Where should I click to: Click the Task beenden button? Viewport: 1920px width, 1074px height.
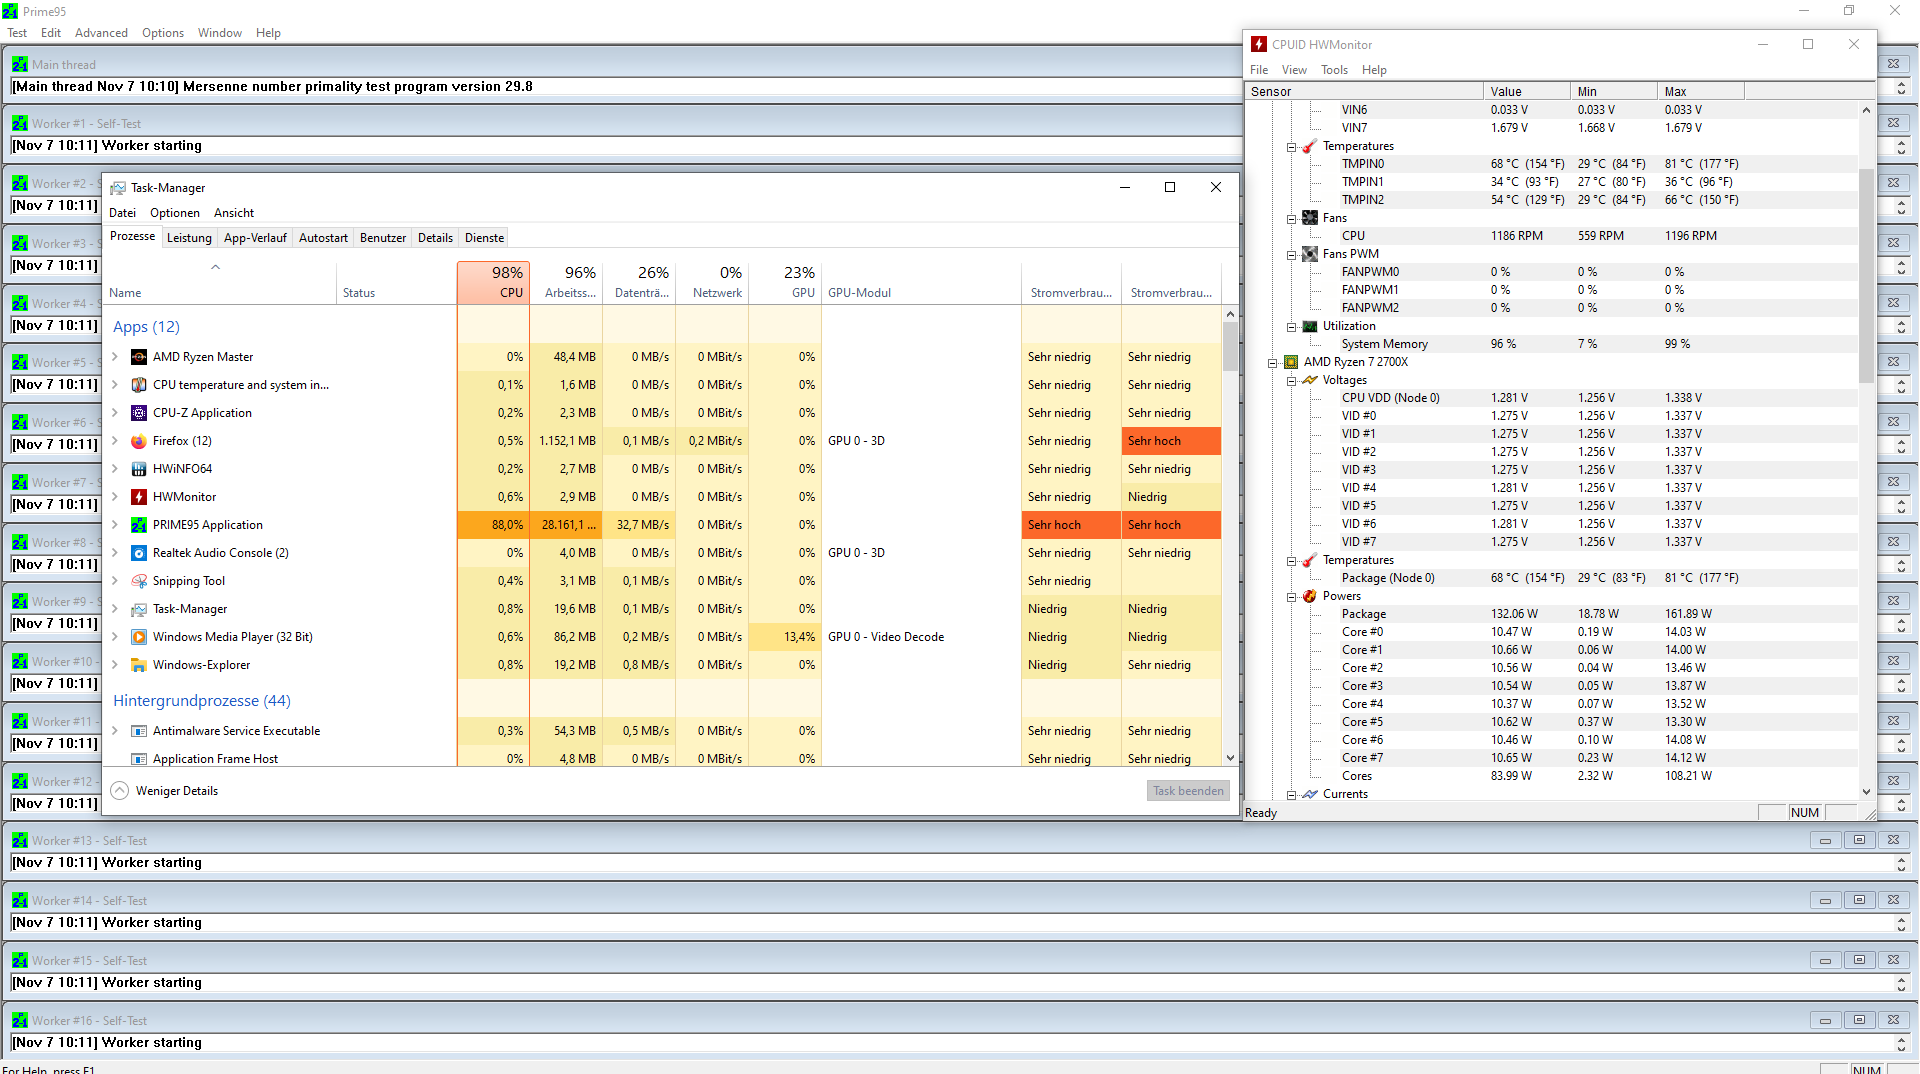pos(1188,791)
